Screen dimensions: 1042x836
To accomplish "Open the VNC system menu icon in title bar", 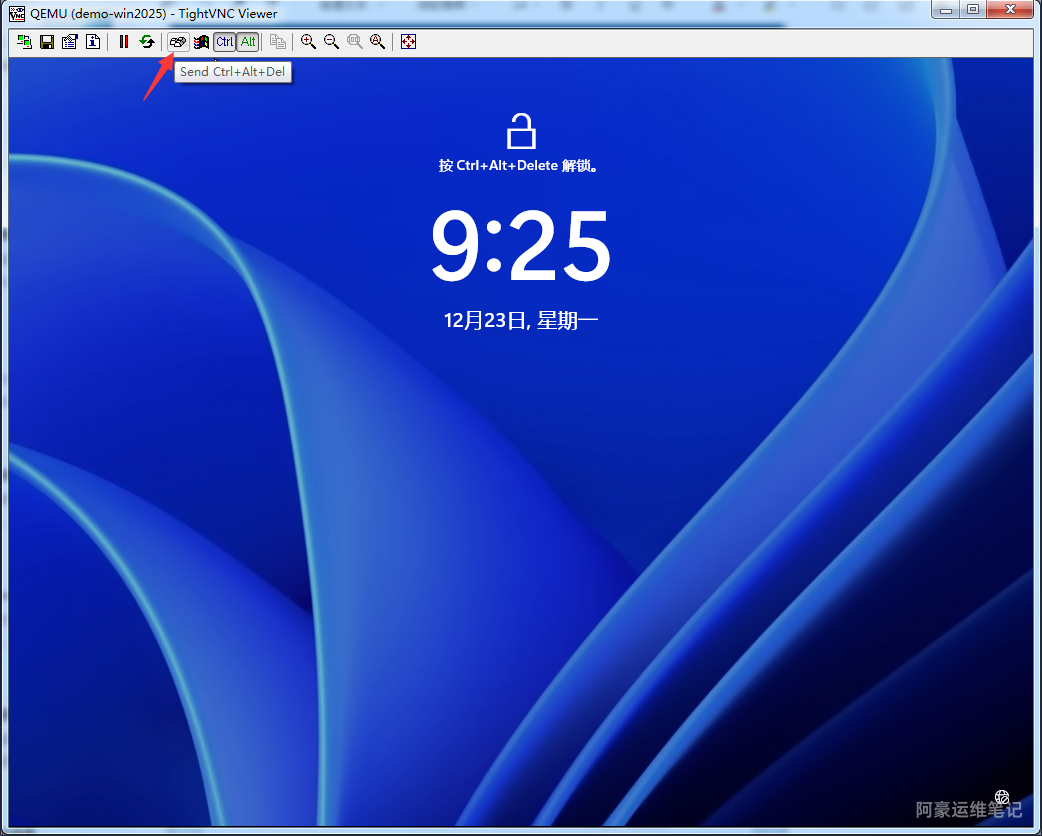I will (x=16, y=13).
